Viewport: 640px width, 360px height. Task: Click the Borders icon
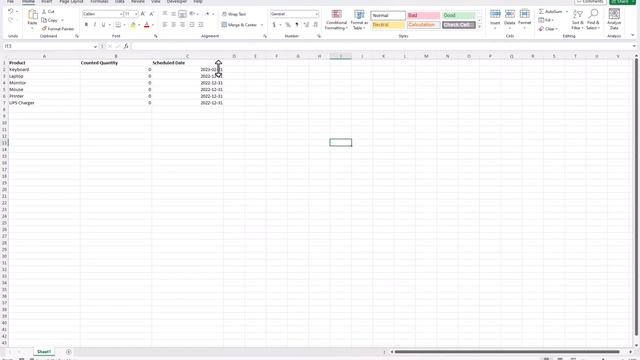click(118, 25)
